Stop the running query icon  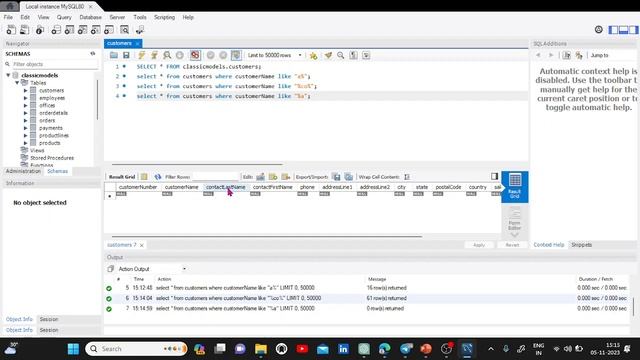(180, 55)
